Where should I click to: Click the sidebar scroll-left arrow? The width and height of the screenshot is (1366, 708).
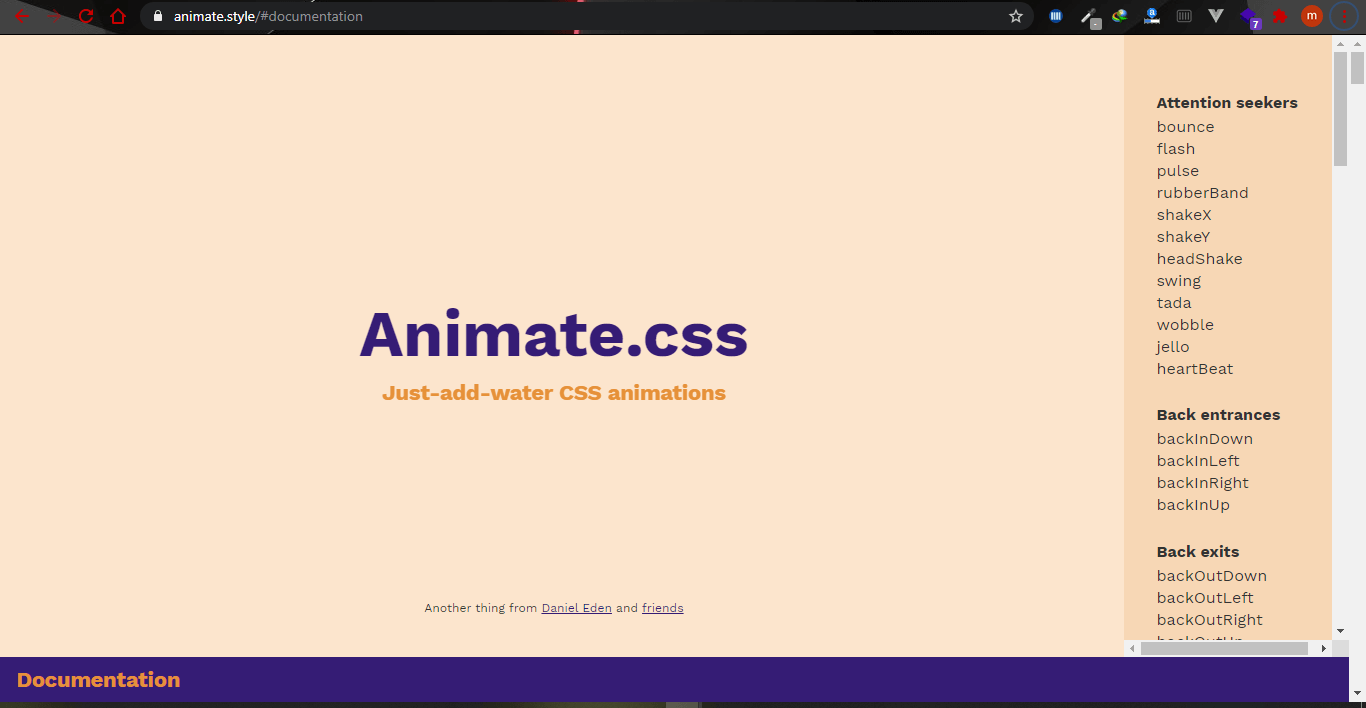coord(1132,649)
